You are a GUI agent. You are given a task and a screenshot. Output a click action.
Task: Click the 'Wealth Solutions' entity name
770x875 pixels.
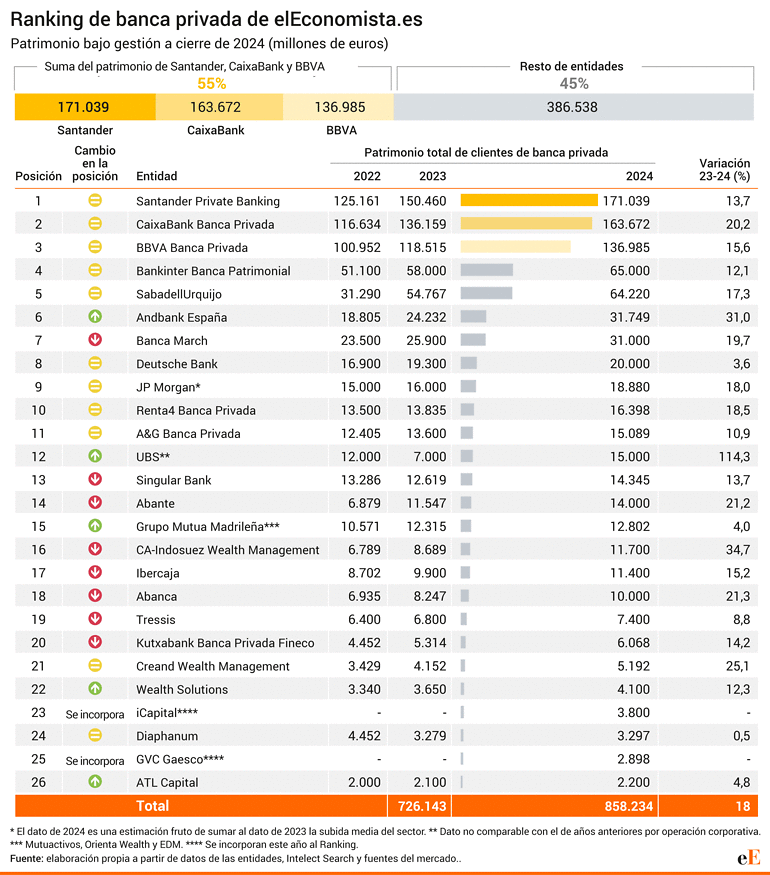pos(182,690)
